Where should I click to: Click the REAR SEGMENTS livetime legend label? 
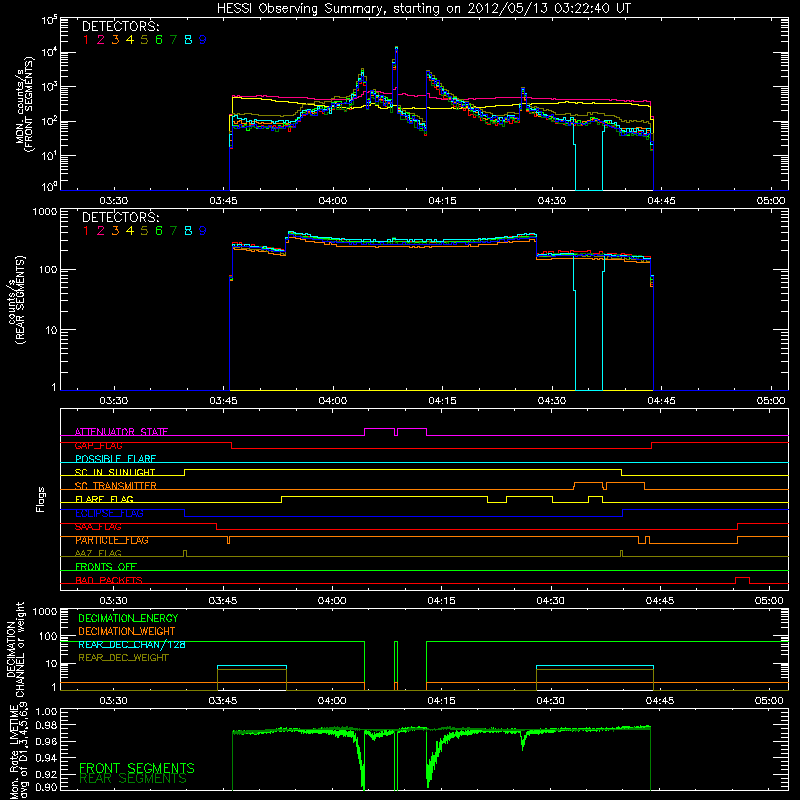133,779
